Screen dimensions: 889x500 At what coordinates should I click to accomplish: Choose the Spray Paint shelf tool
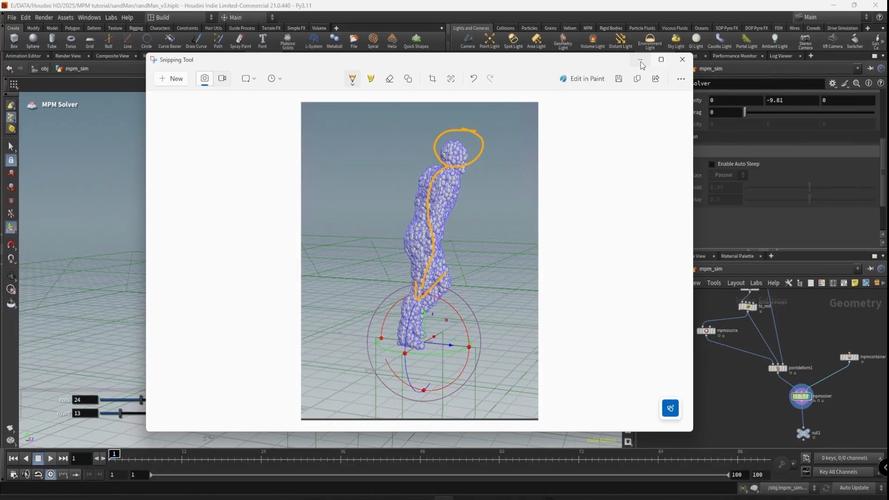point(240,41)
